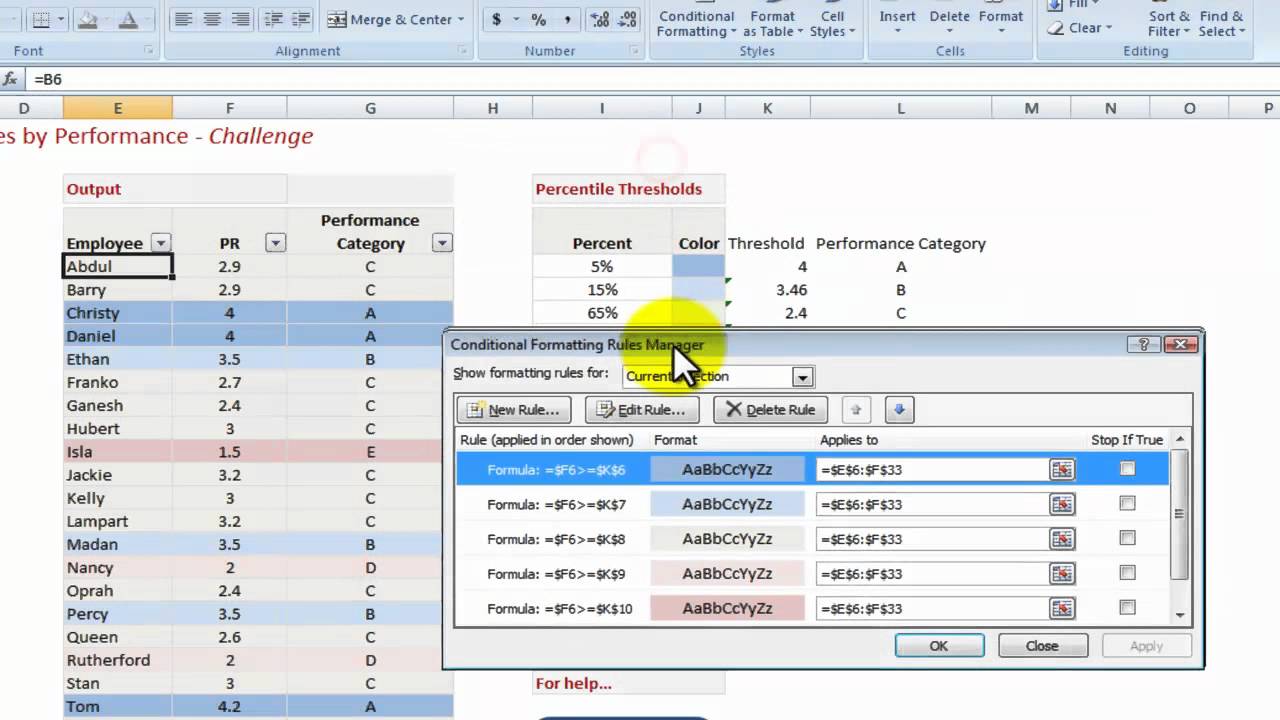Check Stop If True for $K$7 rule
1280x720 pixels.
click(x=1128, y=504)
